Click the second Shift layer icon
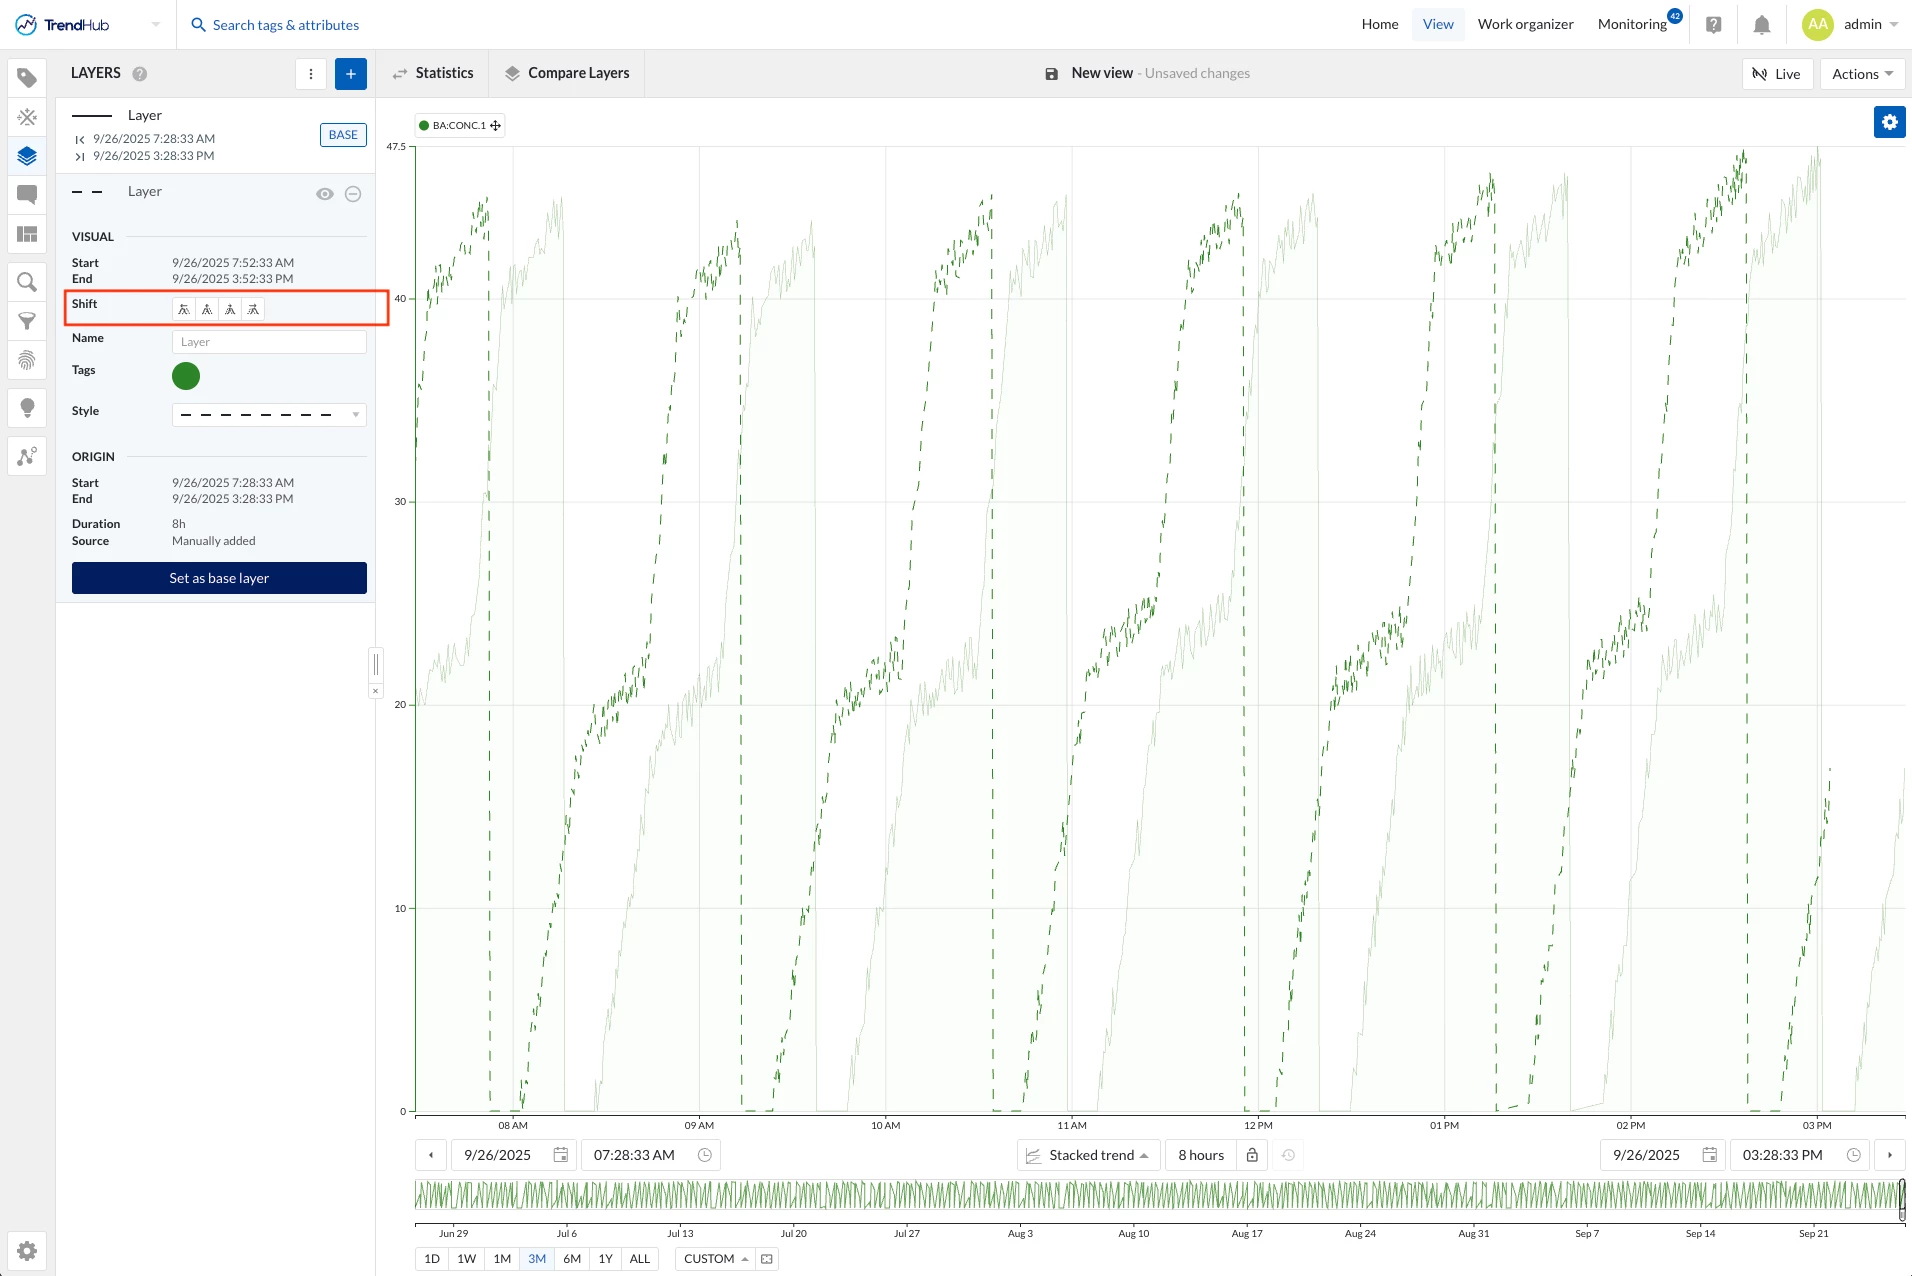The image size is (1912, 1276). click(x=207, y=310)
